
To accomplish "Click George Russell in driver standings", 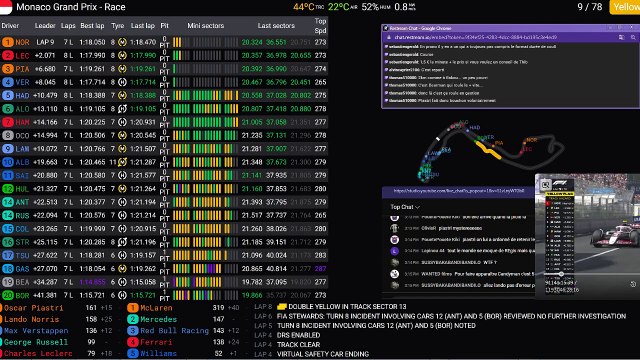I will click(x=36, y=342).
